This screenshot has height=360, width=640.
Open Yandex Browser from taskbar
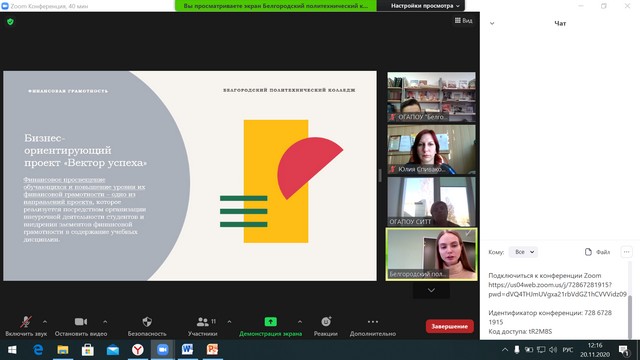[138, 350]
